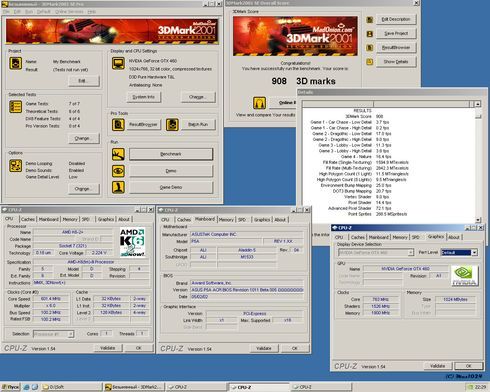Open the D:\Soft taskbar item

(71, 387)
